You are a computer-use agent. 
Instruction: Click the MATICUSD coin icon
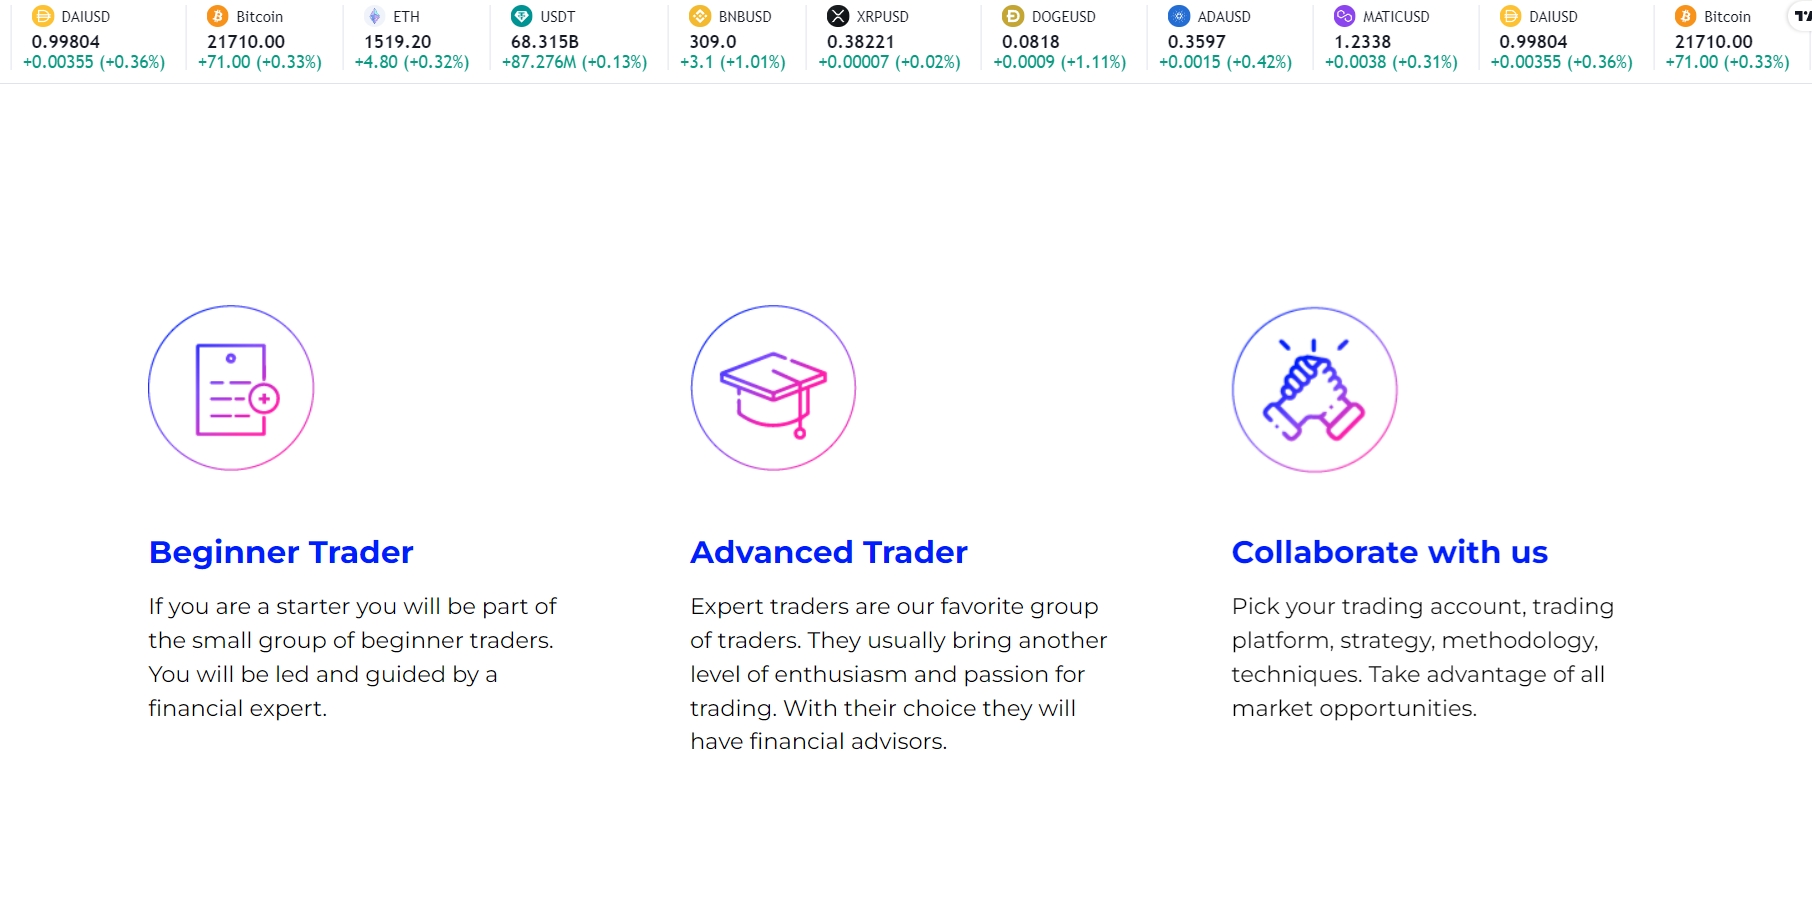pyautogui.click(x=1345, y=16)
